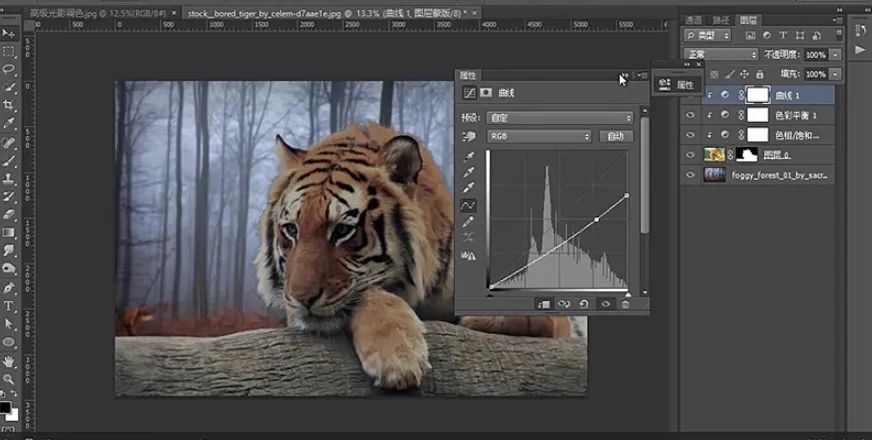Viewport: 872px width, 440px height.
Task: Hide the foggy_forest background layer
Action: pos(691,175)
